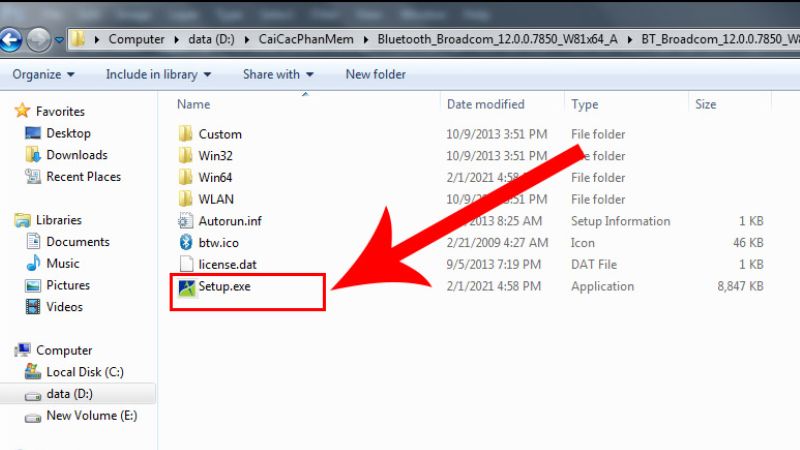Click the Win64 folder name

click(x=215, y=178)
